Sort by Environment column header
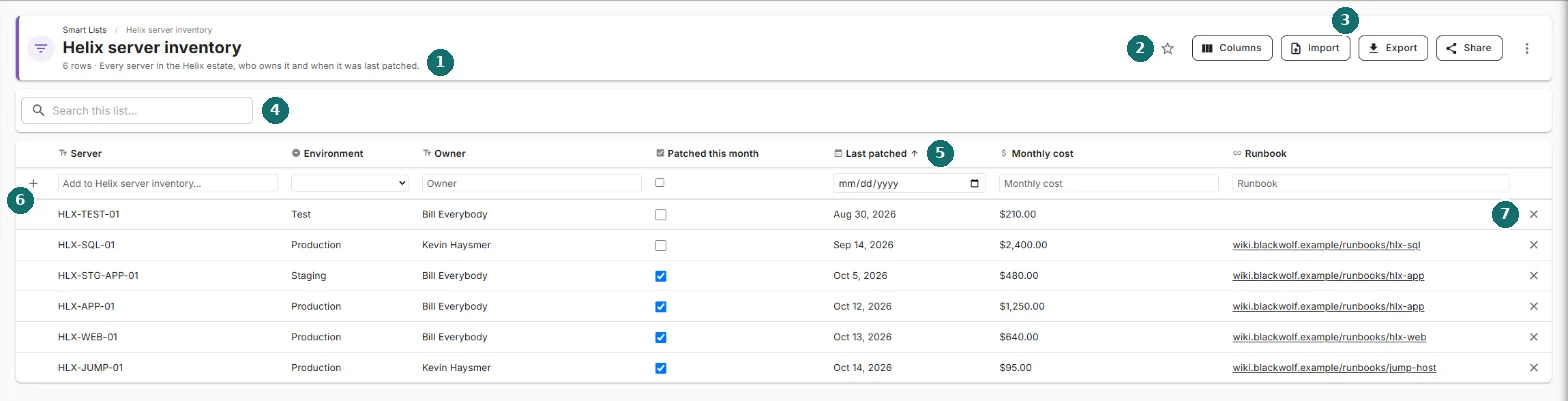The image size is (1568, 401). 327,154
